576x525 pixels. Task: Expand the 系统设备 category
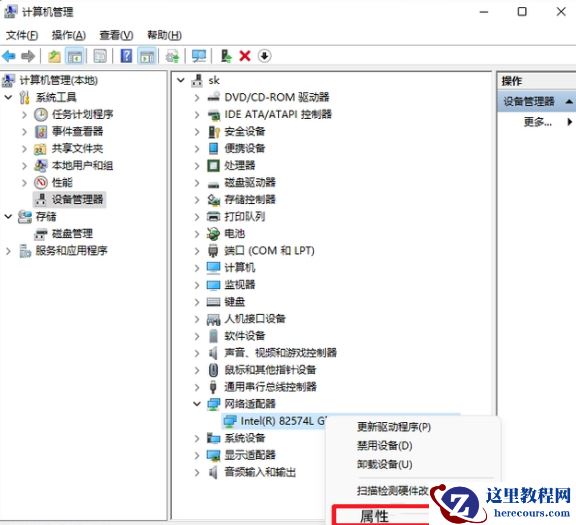[x=197, y=438]
